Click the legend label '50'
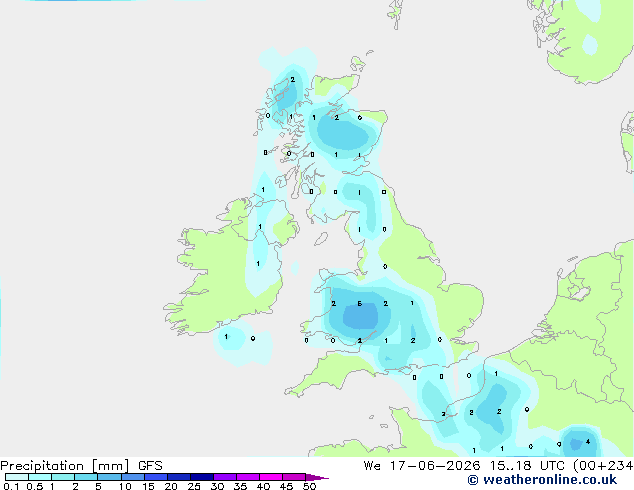 309,486
